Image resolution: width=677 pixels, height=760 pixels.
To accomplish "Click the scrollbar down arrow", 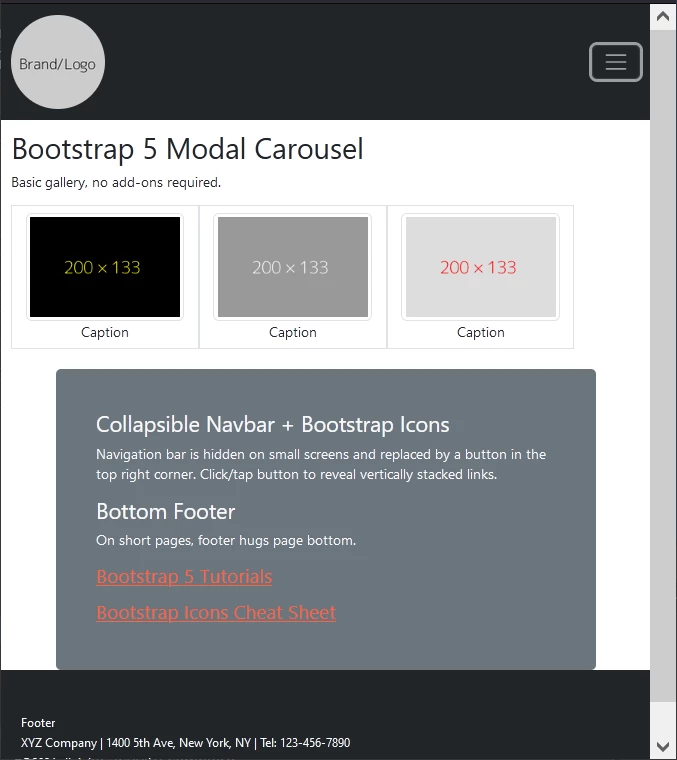I will (x=663, y=746).
